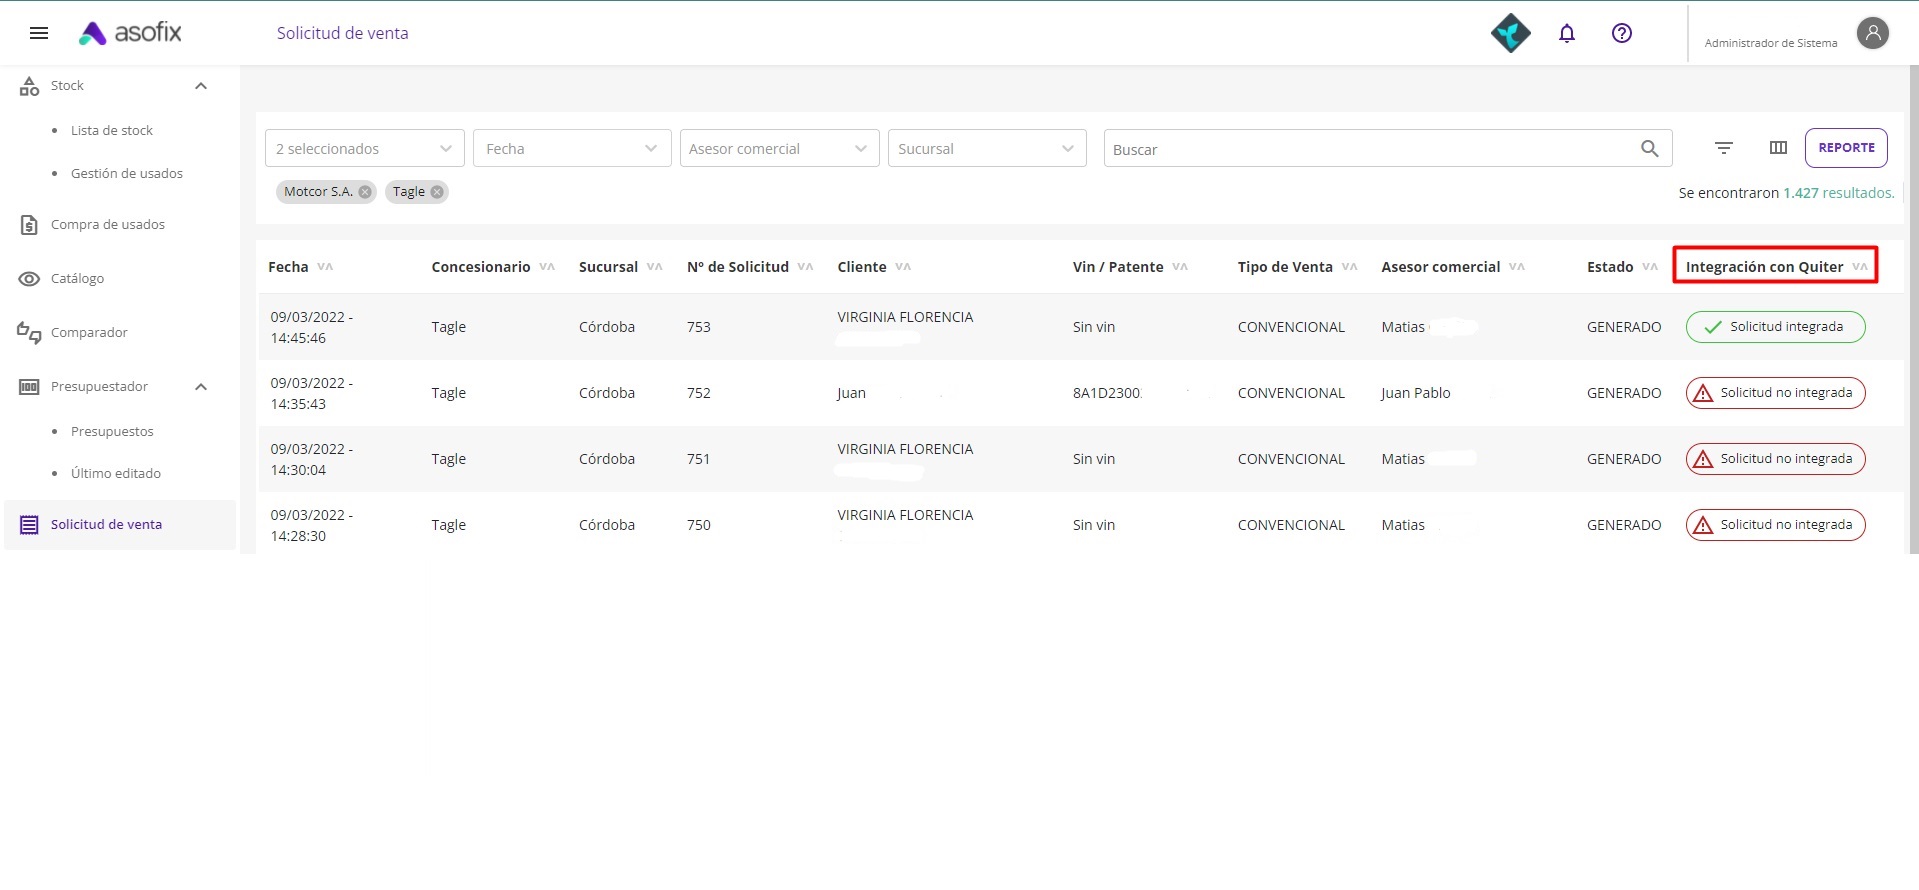Go to Último editado submenu item
The height and width of the screenshot is (890, 1919).
(116, 474)
